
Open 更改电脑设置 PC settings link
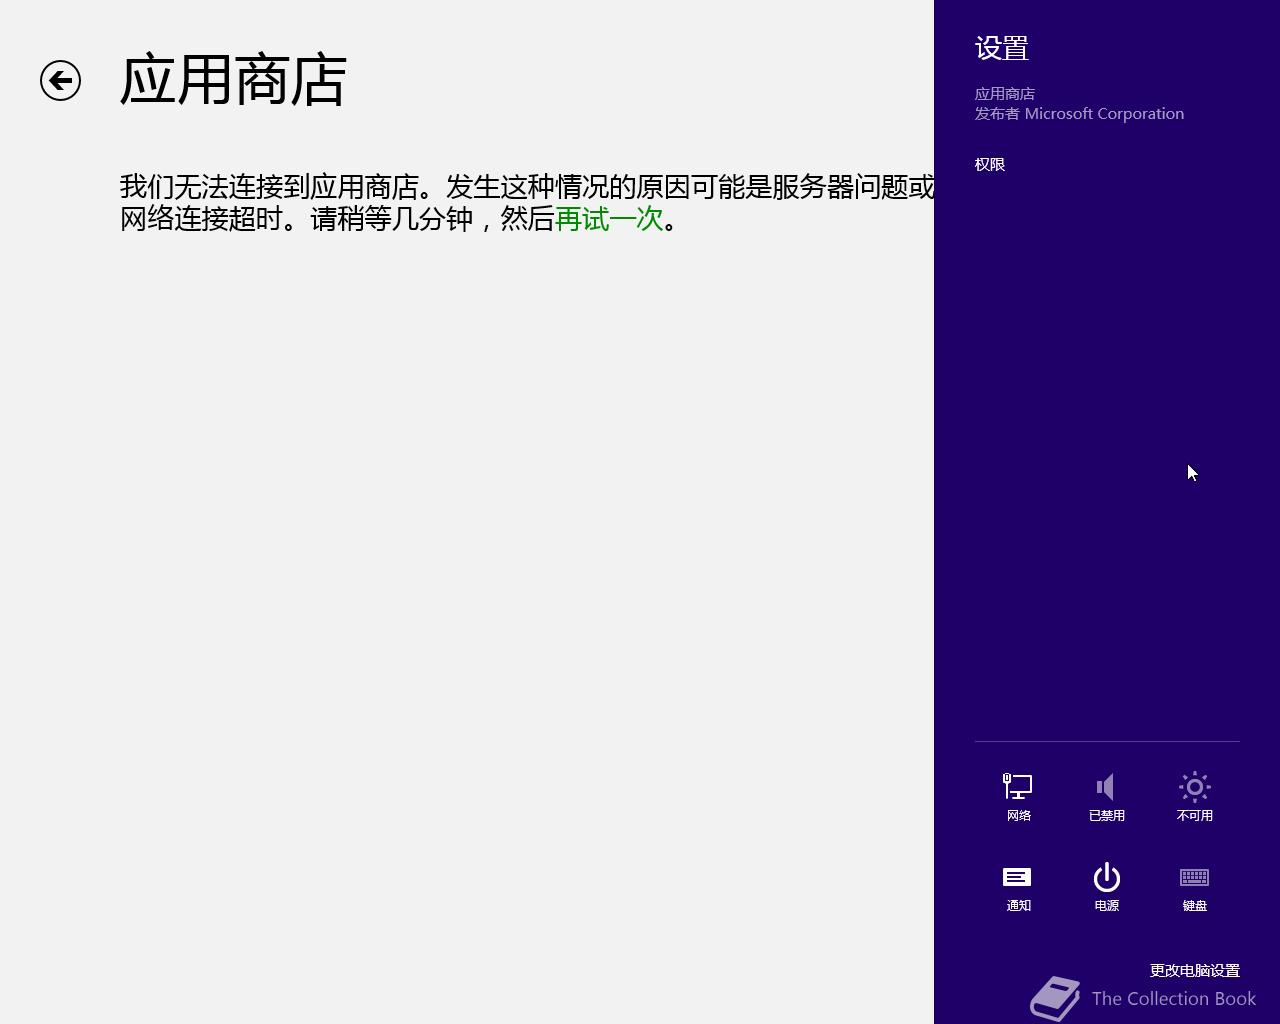point(1194,970)
